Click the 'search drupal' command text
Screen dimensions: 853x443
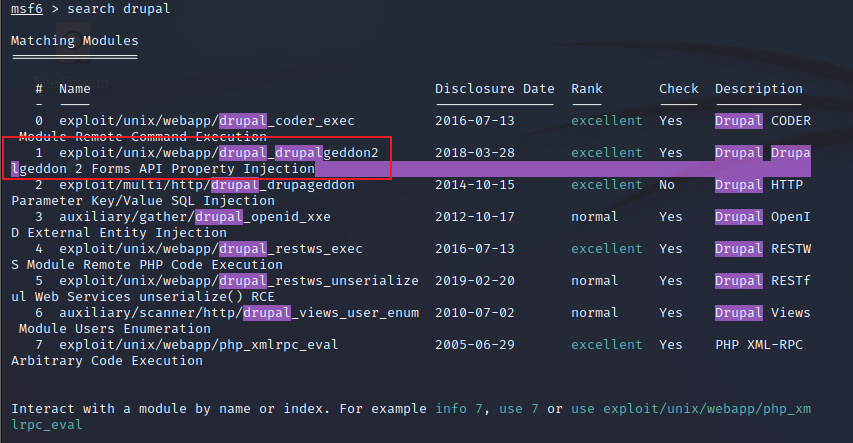pos(119,9)
